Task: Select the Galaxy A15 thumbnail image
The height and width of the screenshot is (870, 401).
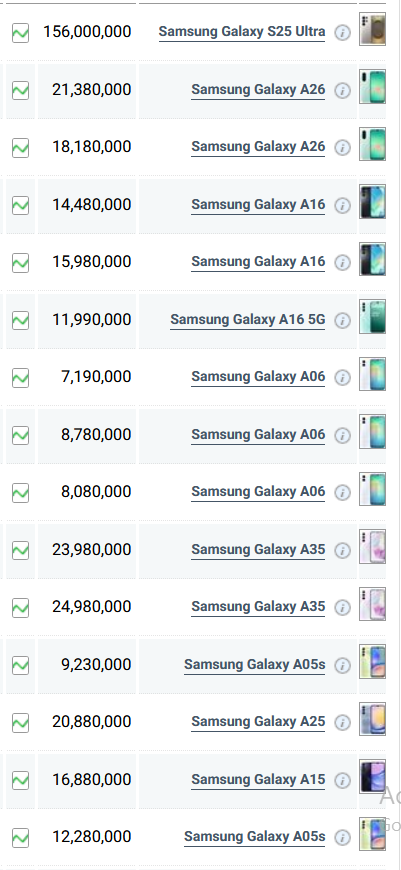Action: [372, 776]
